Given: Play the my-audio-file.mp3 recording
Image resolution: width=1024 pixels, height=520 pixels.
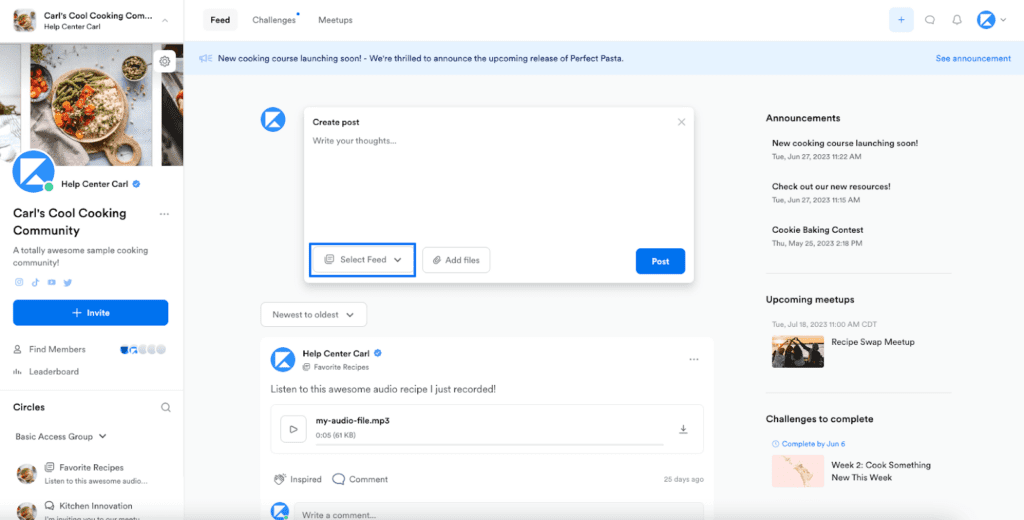Looking at the screenshot, I should [293, 429].
